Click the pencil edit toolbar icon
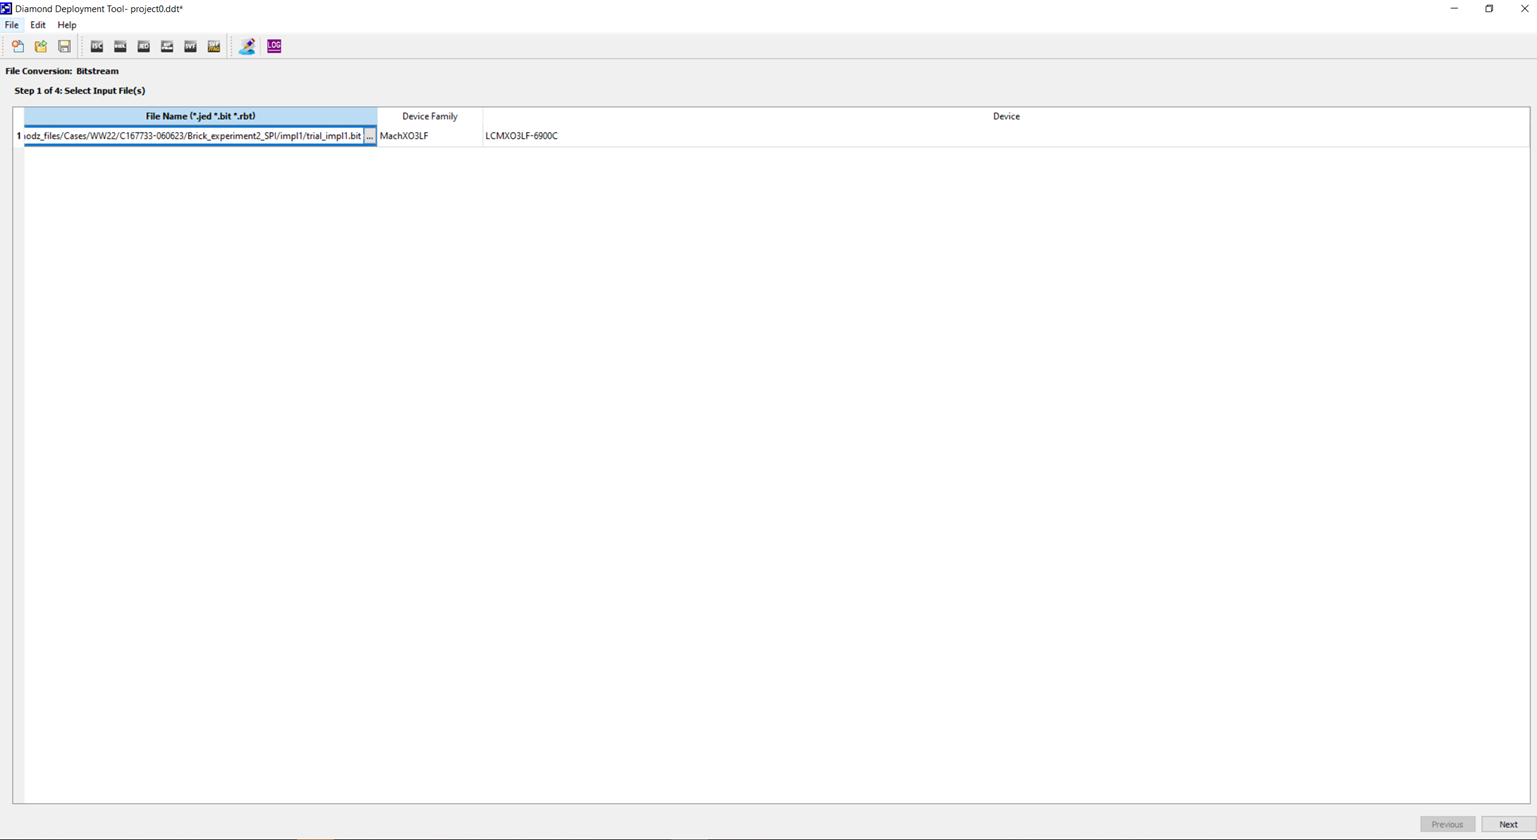 pos(247,46)
